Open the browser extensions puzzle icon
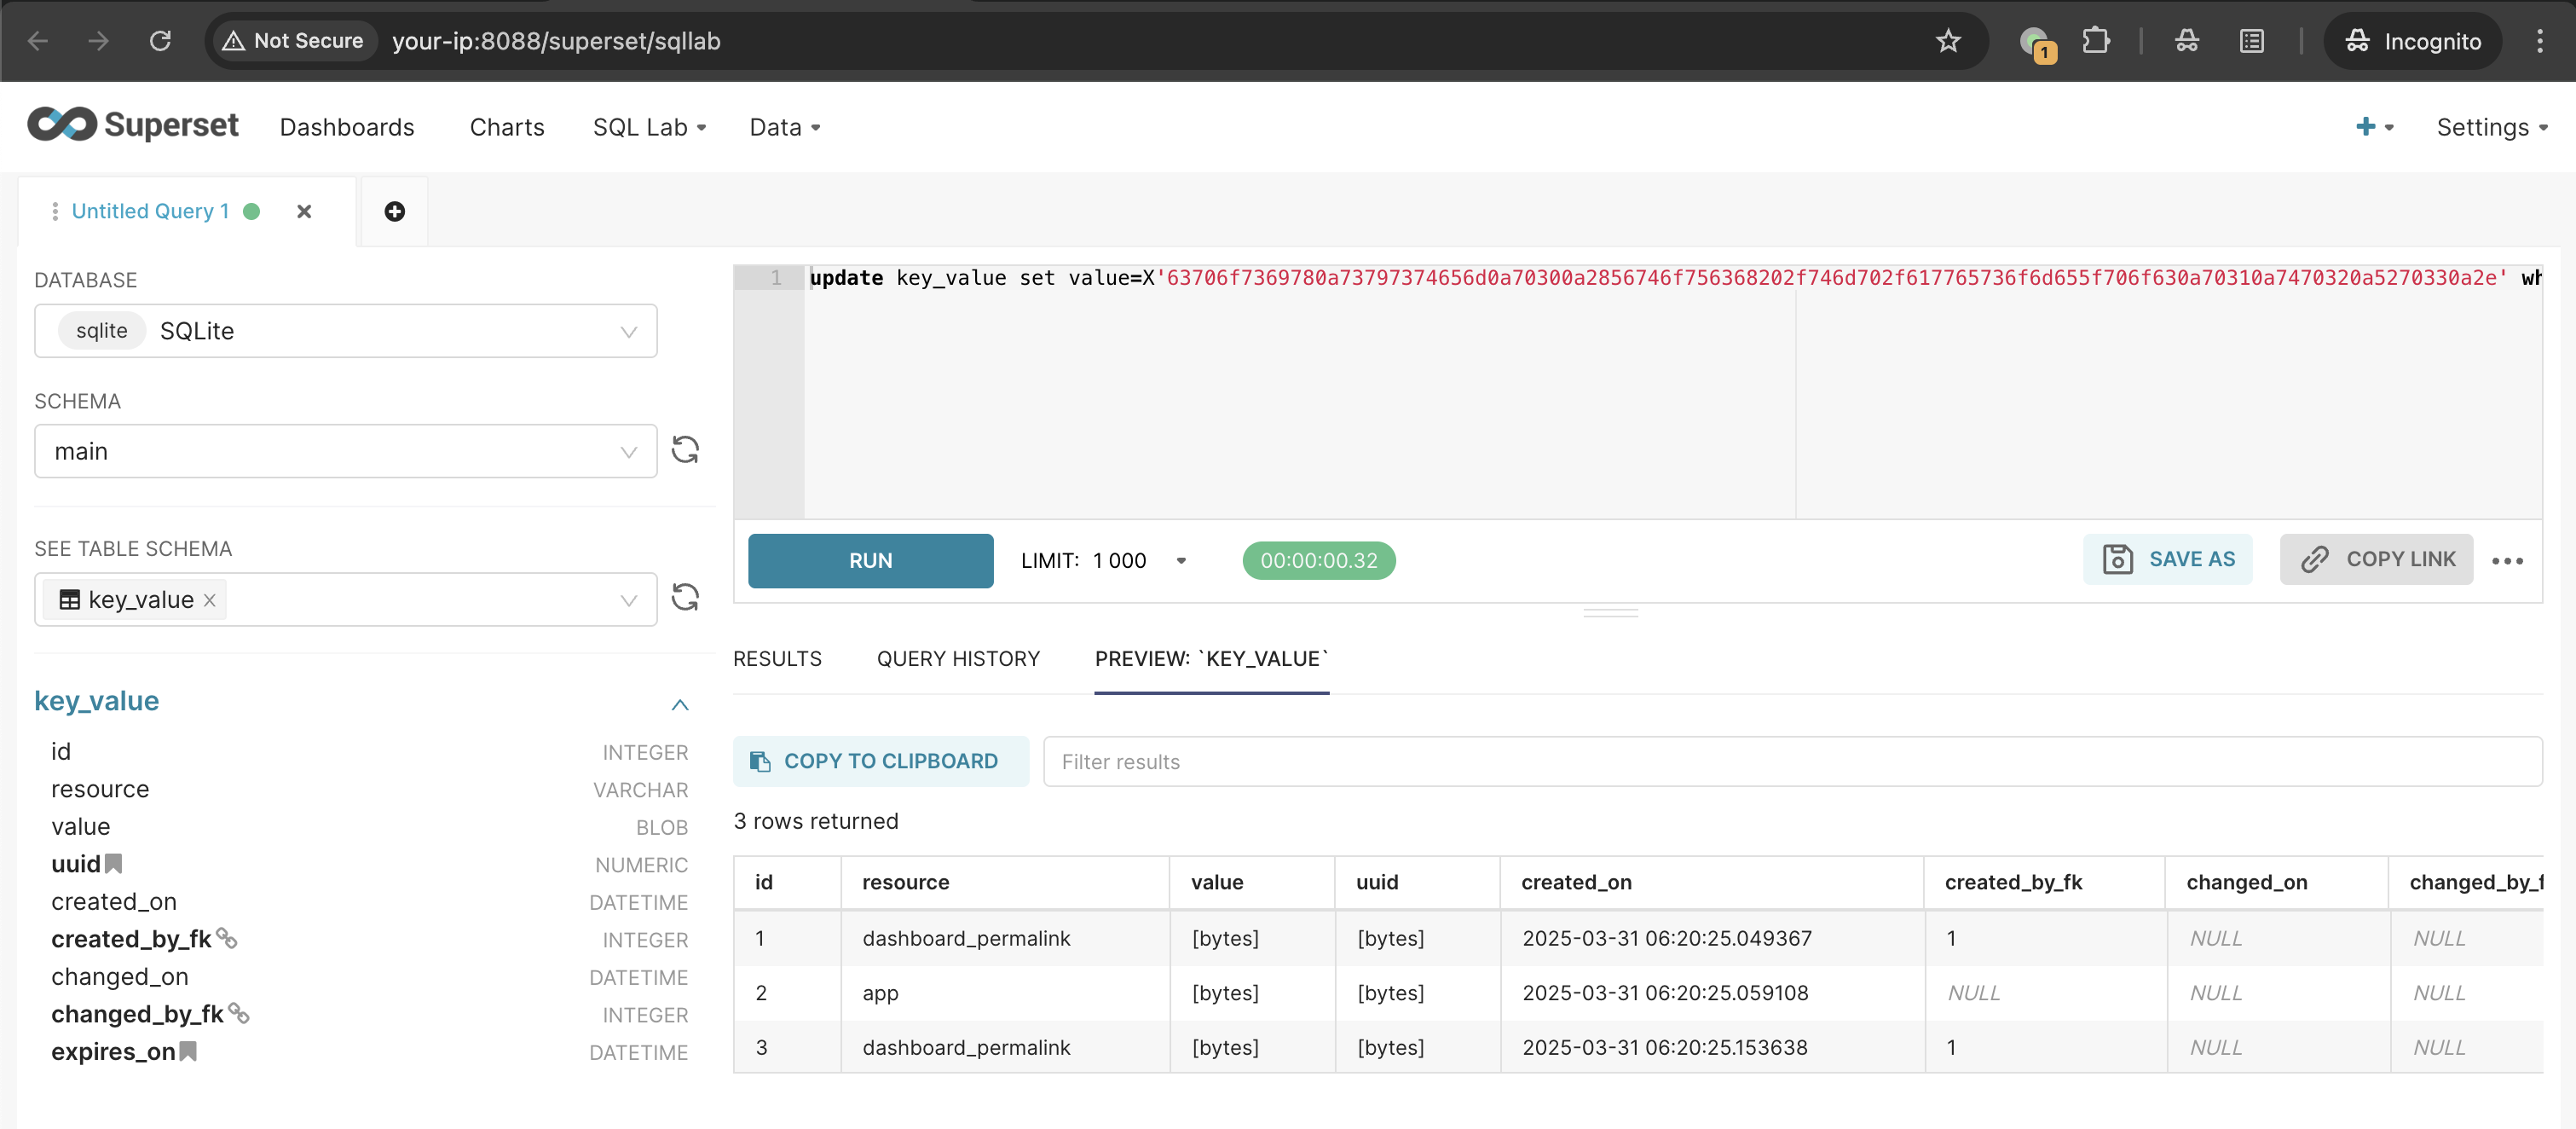The height and width of the screenshot is (1129, 2576). tap(2095, 41)
